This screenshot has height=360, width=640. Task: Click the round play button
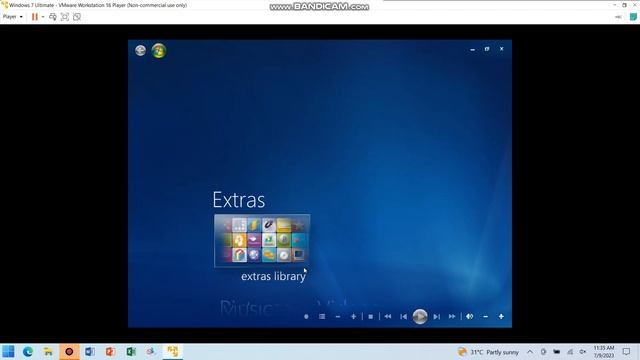tap(420, 316)
